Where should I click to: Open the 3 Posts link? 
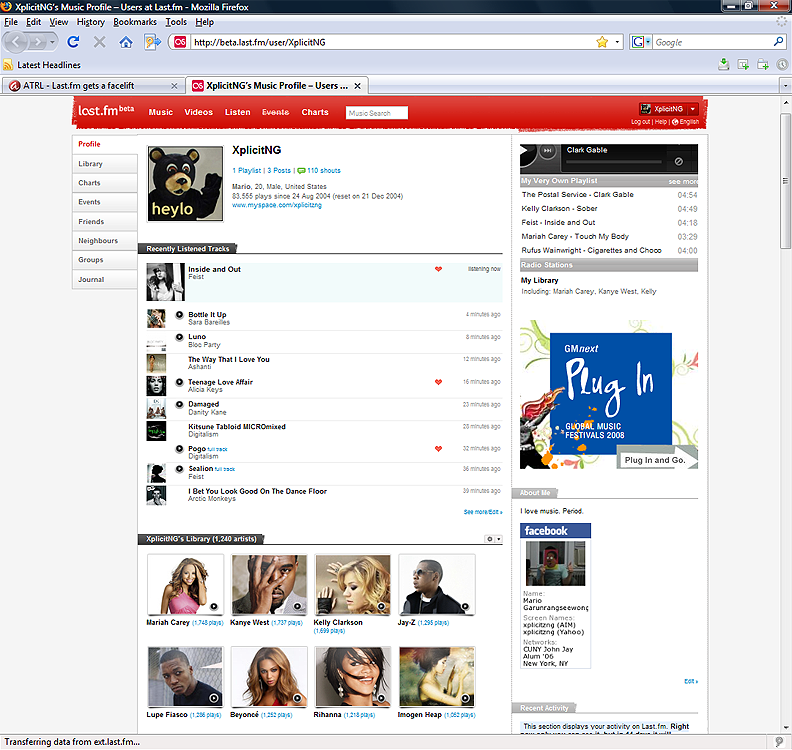[x=279, y=171]
